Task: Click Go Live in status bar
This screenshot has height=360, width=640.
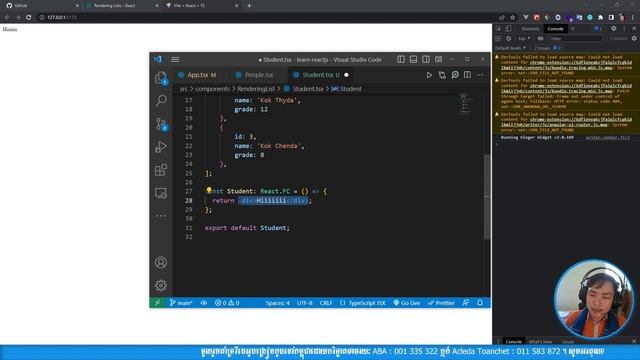Action: [407, 303]
